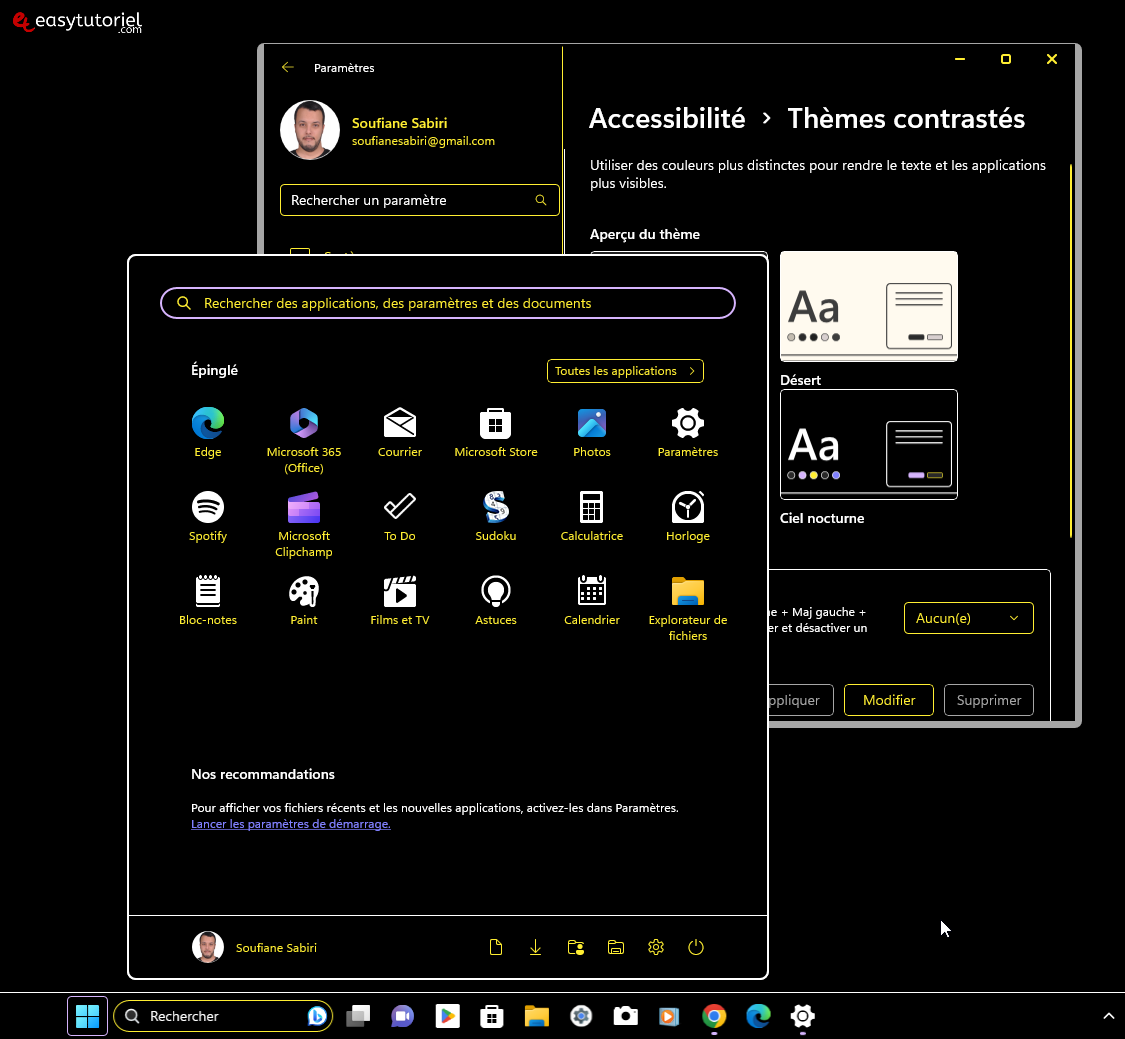This screenshot has height=1039, width=1125.
Task: Open File Explorer from the taskbar
Action: [536, 1015]
